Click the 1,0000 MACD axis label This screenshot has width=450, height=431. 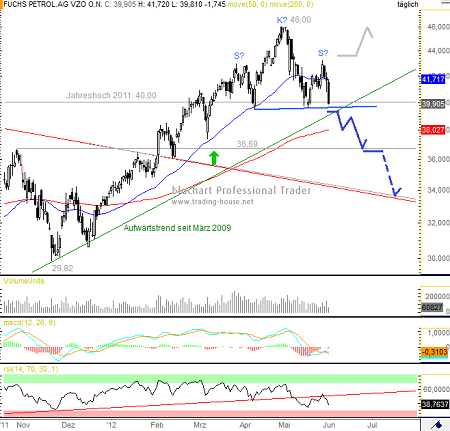438,333
